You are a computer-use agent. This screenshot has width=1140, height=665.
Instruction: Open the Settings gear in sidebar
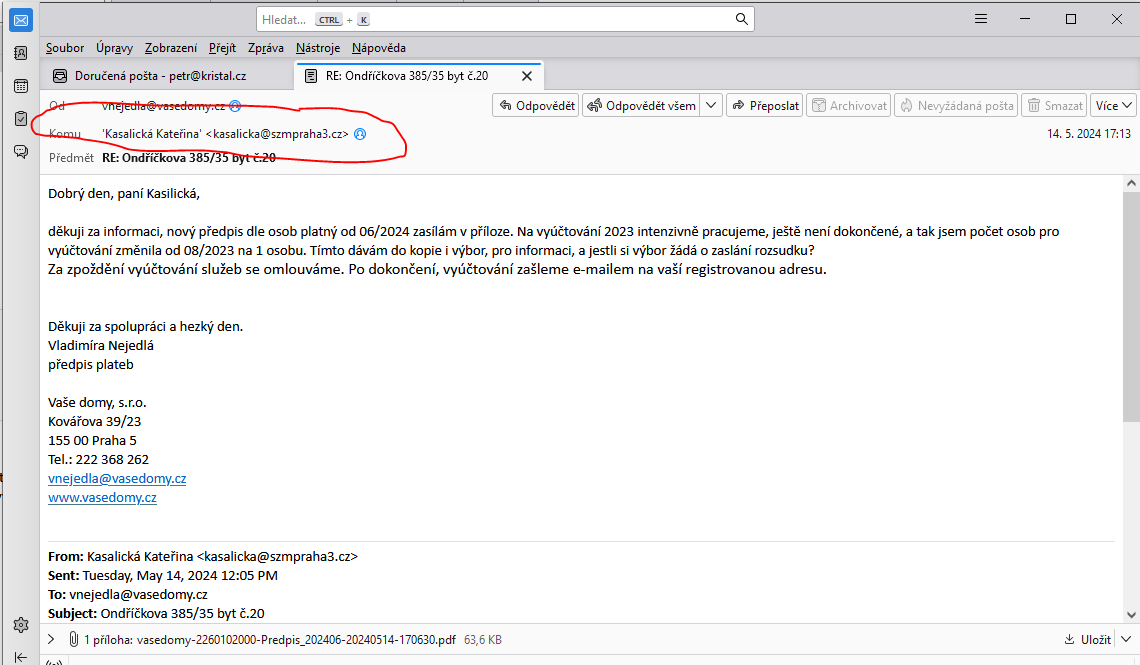(x=20, y=625)
